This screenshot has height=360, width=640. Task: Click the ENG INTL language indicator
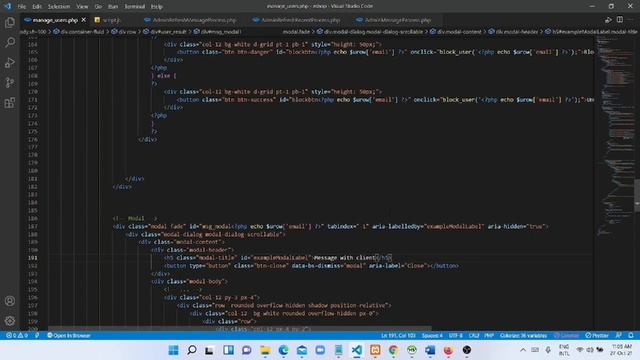tap(564, 350)
